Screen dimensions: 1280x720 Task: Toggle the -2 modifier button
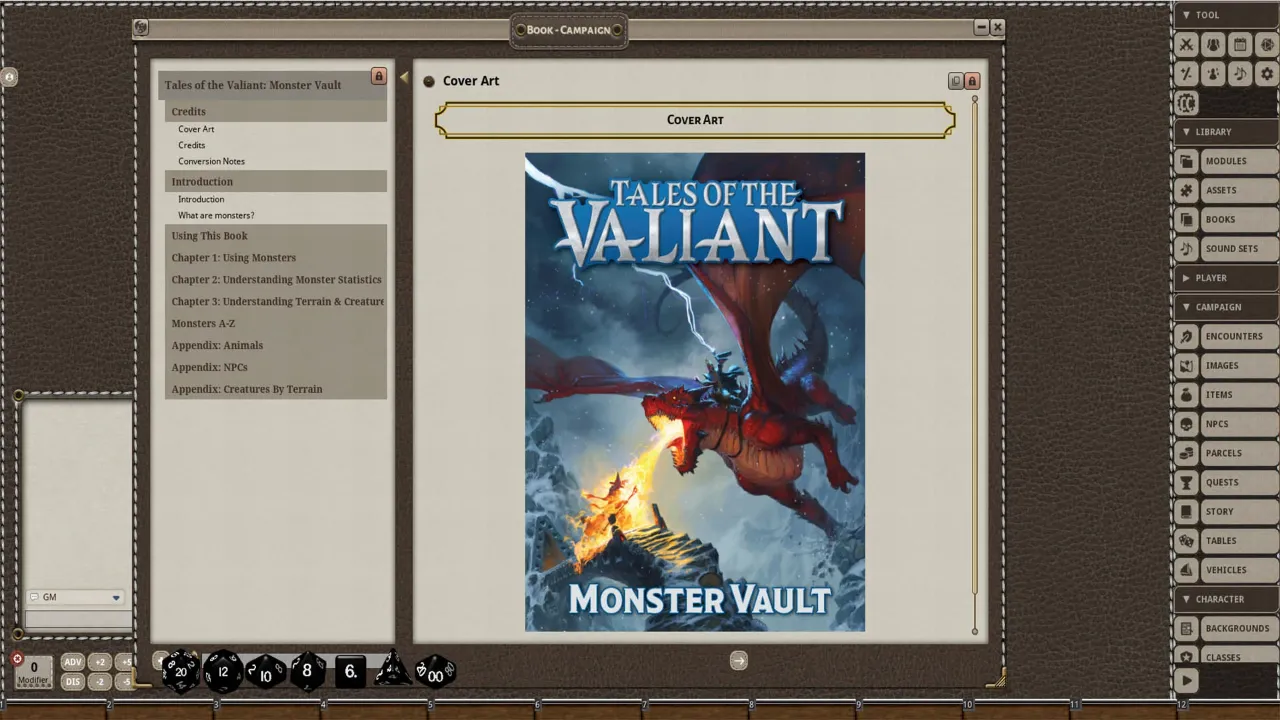(x=99, y=682)
